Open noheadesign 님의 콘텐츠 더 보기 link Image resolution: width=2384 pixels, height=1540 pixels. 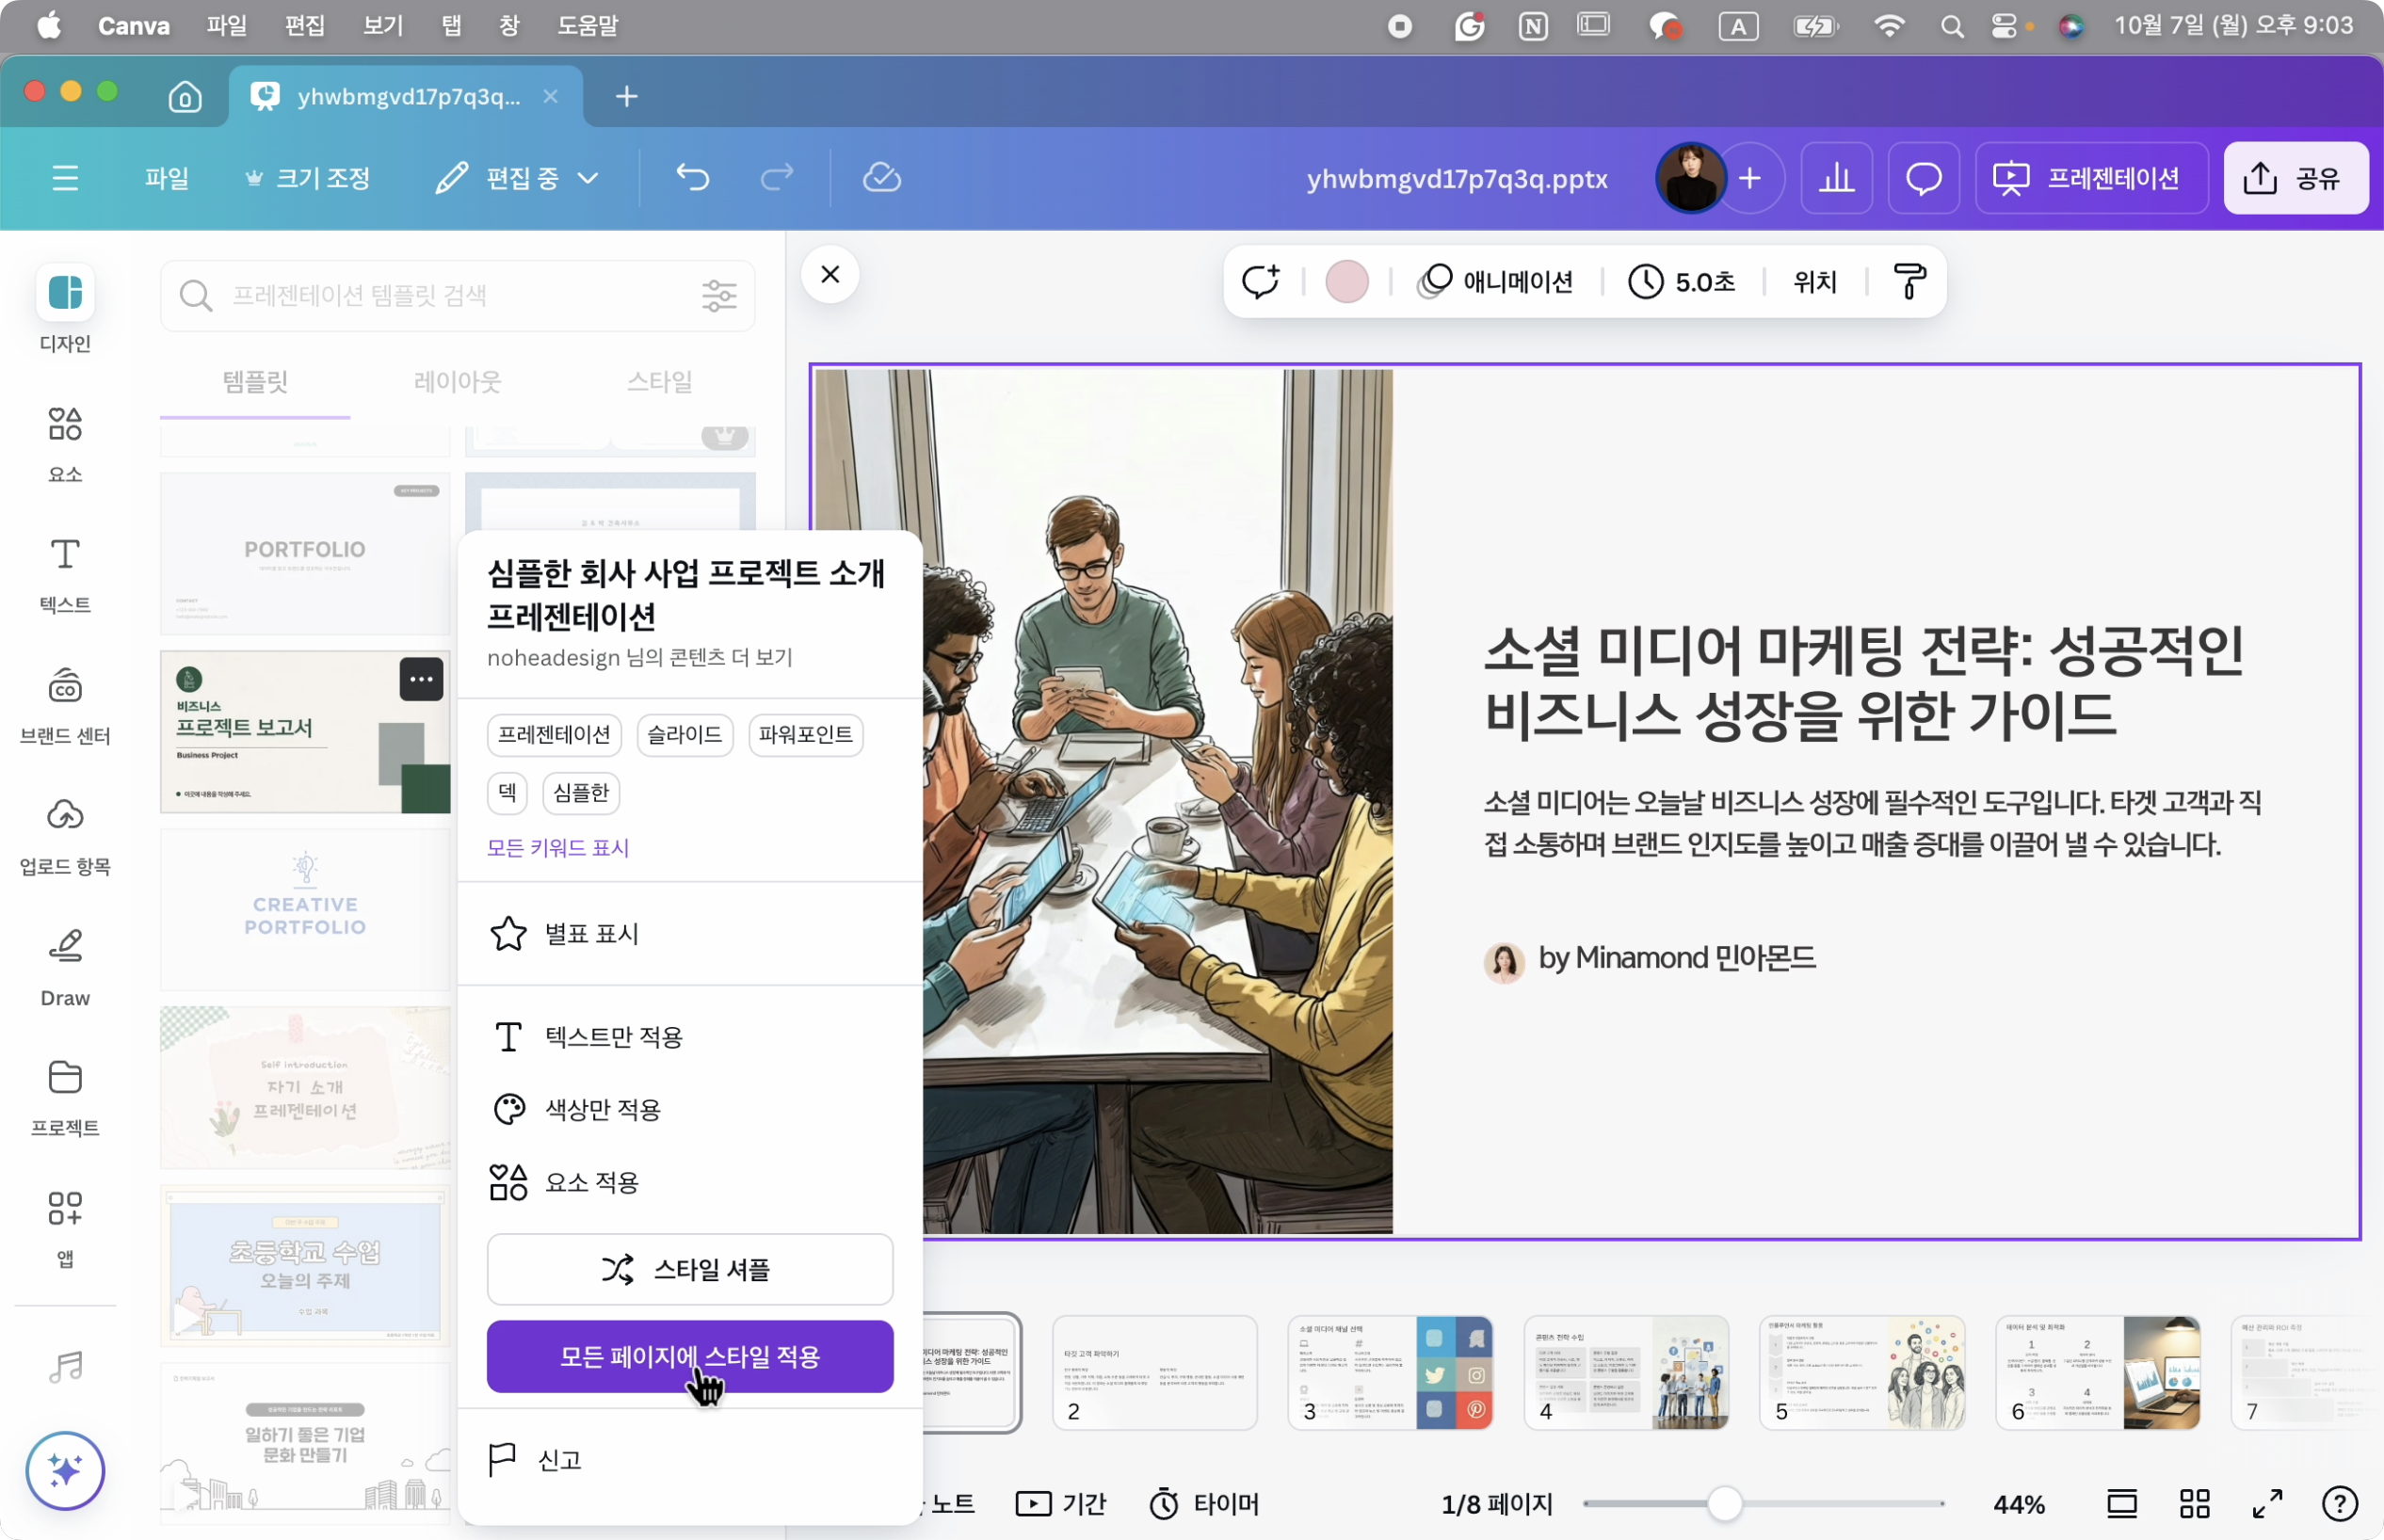(x=640, y=657)
